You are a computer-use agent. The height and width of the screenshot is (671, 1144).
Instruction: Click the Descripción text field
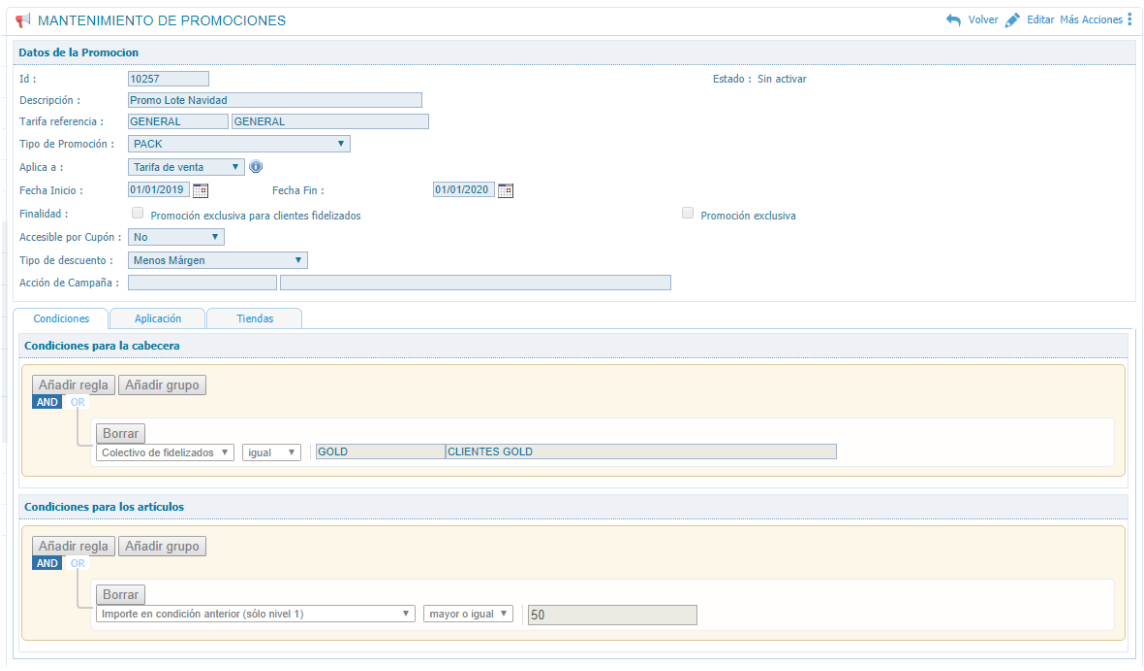coord(275,100)
